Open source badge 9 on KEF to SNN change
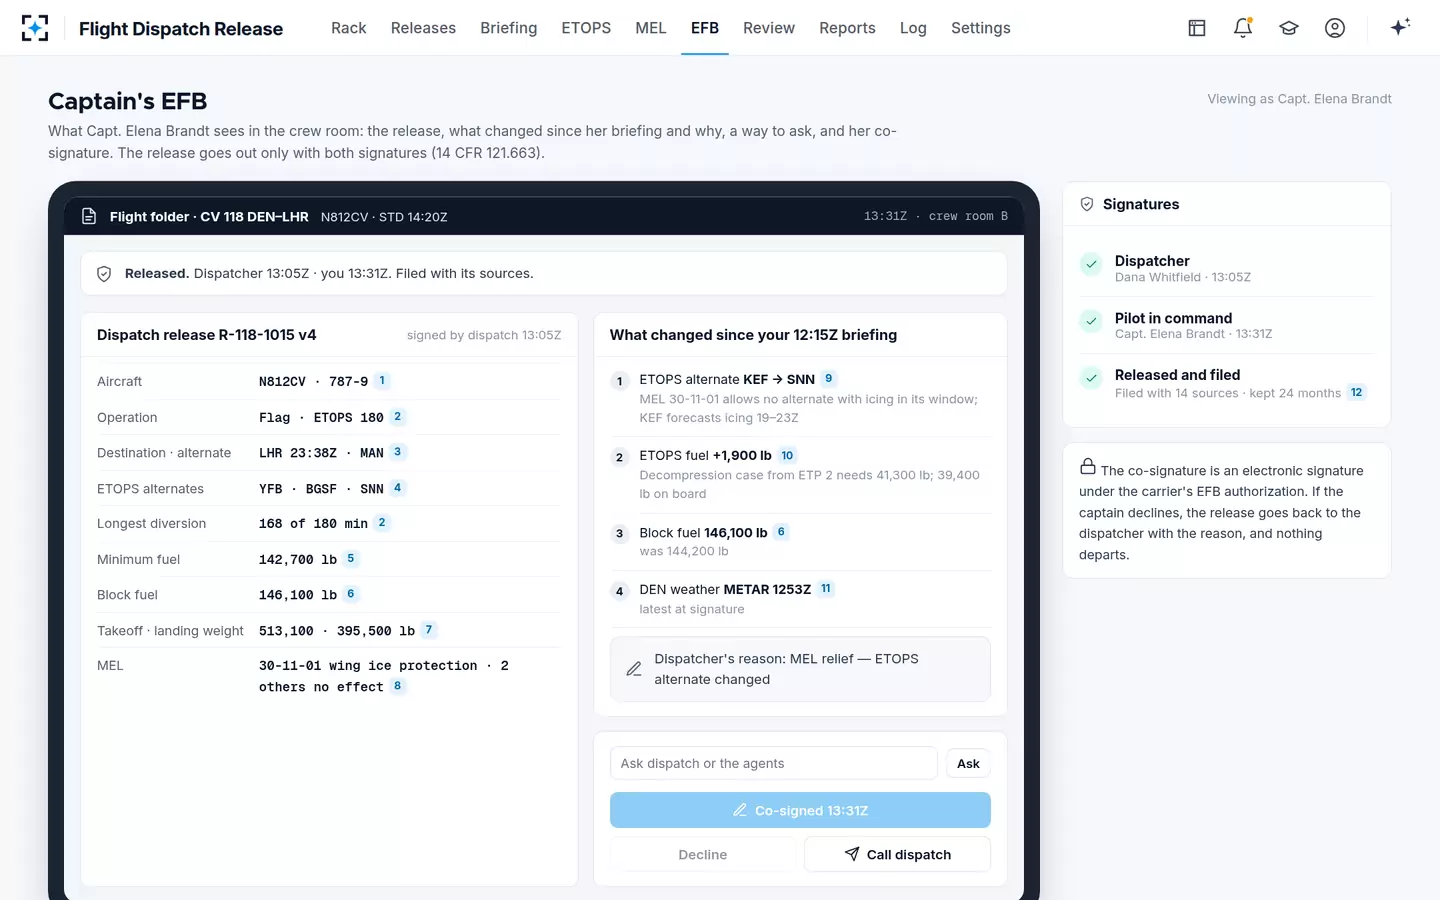The image size is (1440, 900). click(x=828, y=379)
